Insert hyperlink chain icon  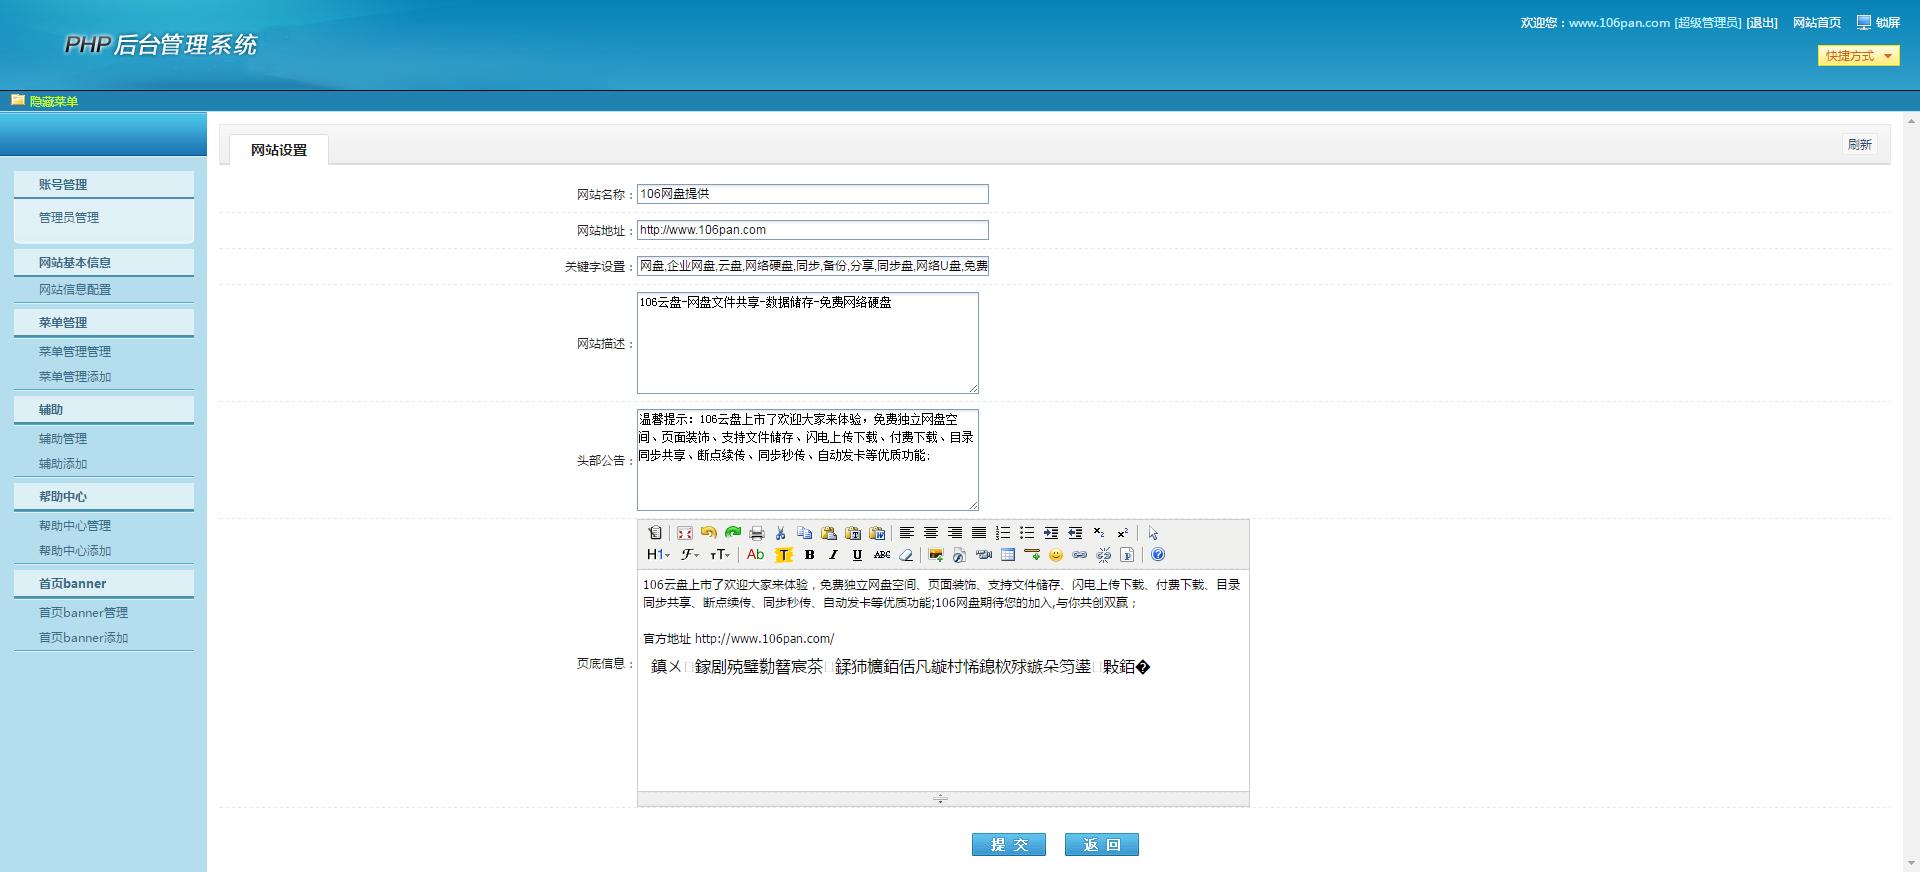[x=1080, y=555]
